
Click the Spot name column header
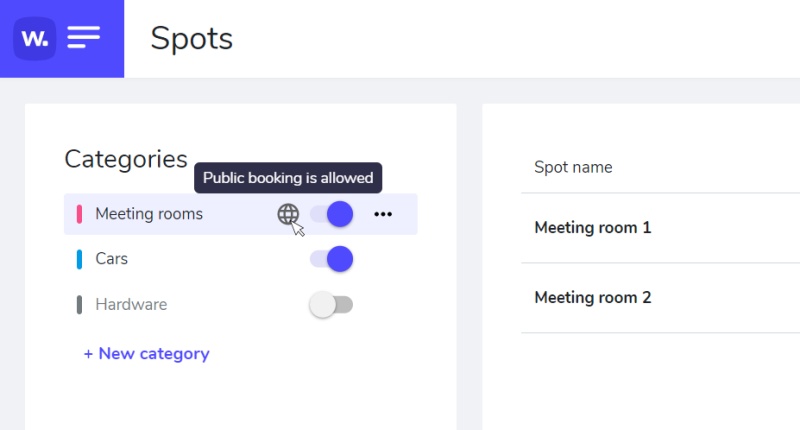[x=573, y=167]
